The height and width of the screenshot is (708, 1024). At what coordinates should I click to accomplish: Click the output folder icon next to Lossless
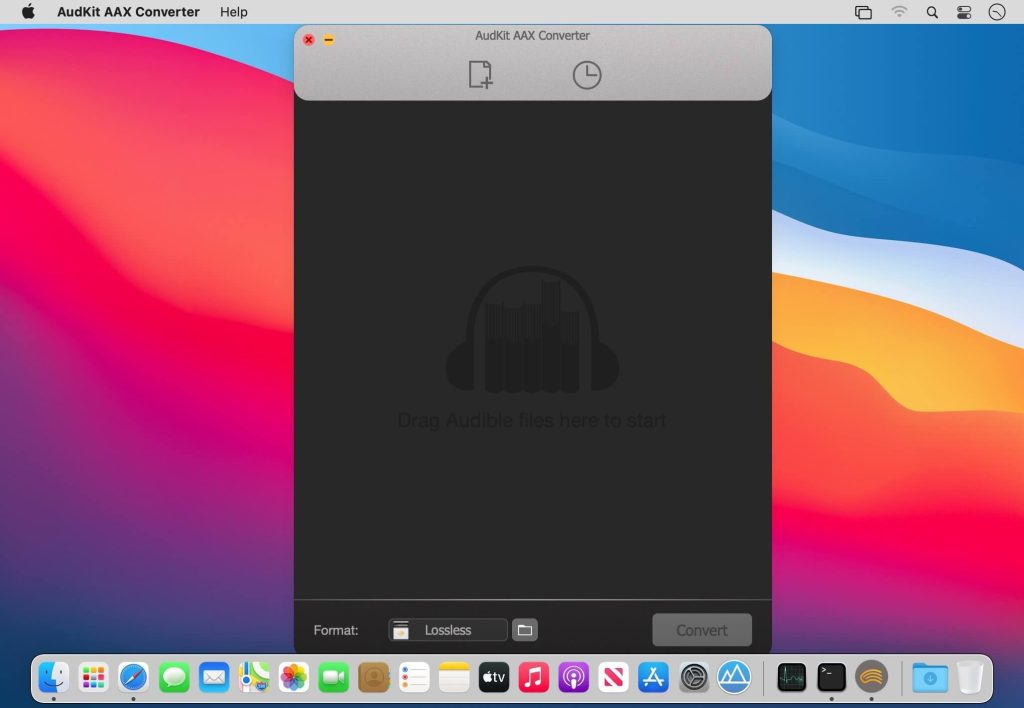[524, 630]
